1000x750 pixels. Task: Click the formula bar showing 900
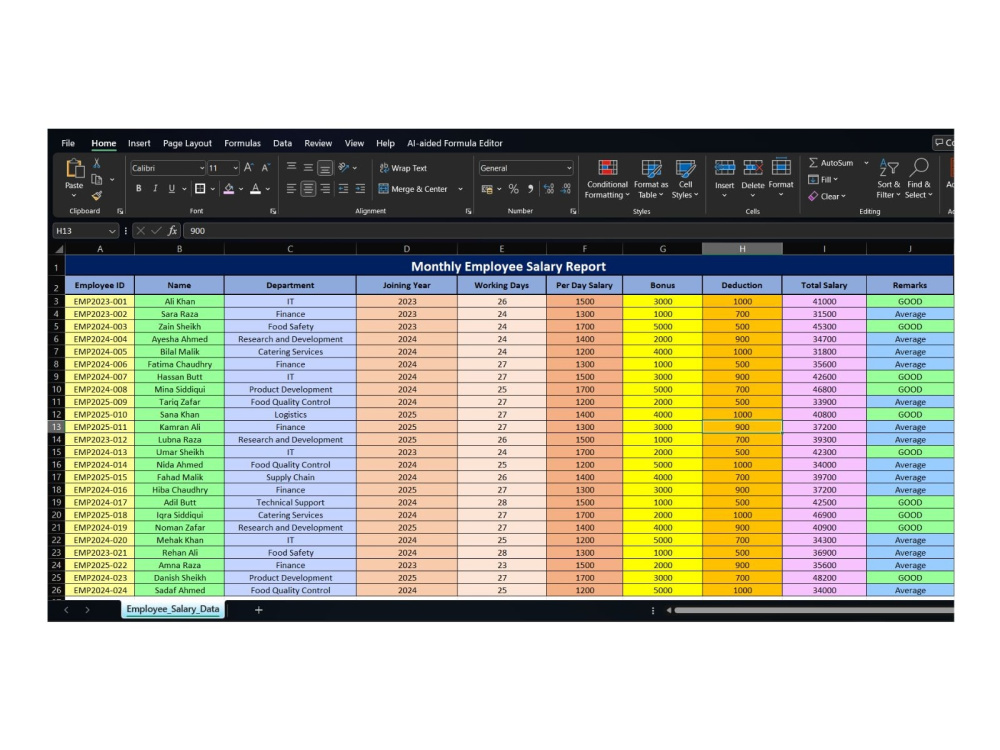tap(568, 231)
